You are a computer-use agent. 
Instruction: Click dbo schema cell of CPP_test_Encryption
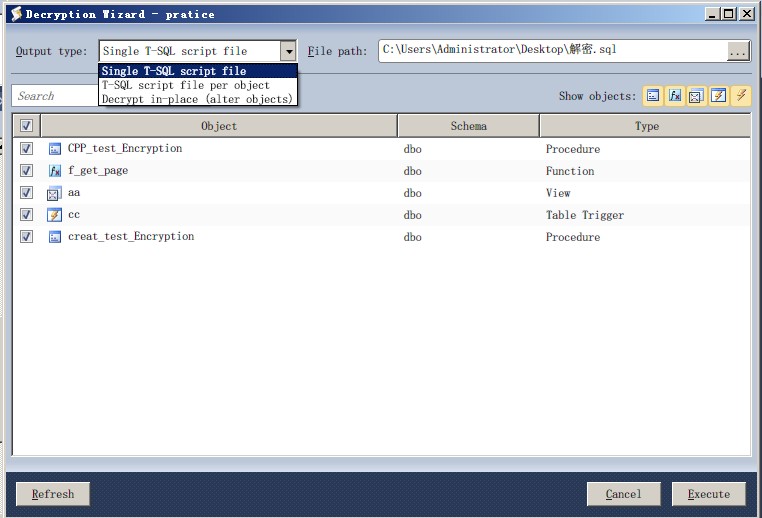412,149
